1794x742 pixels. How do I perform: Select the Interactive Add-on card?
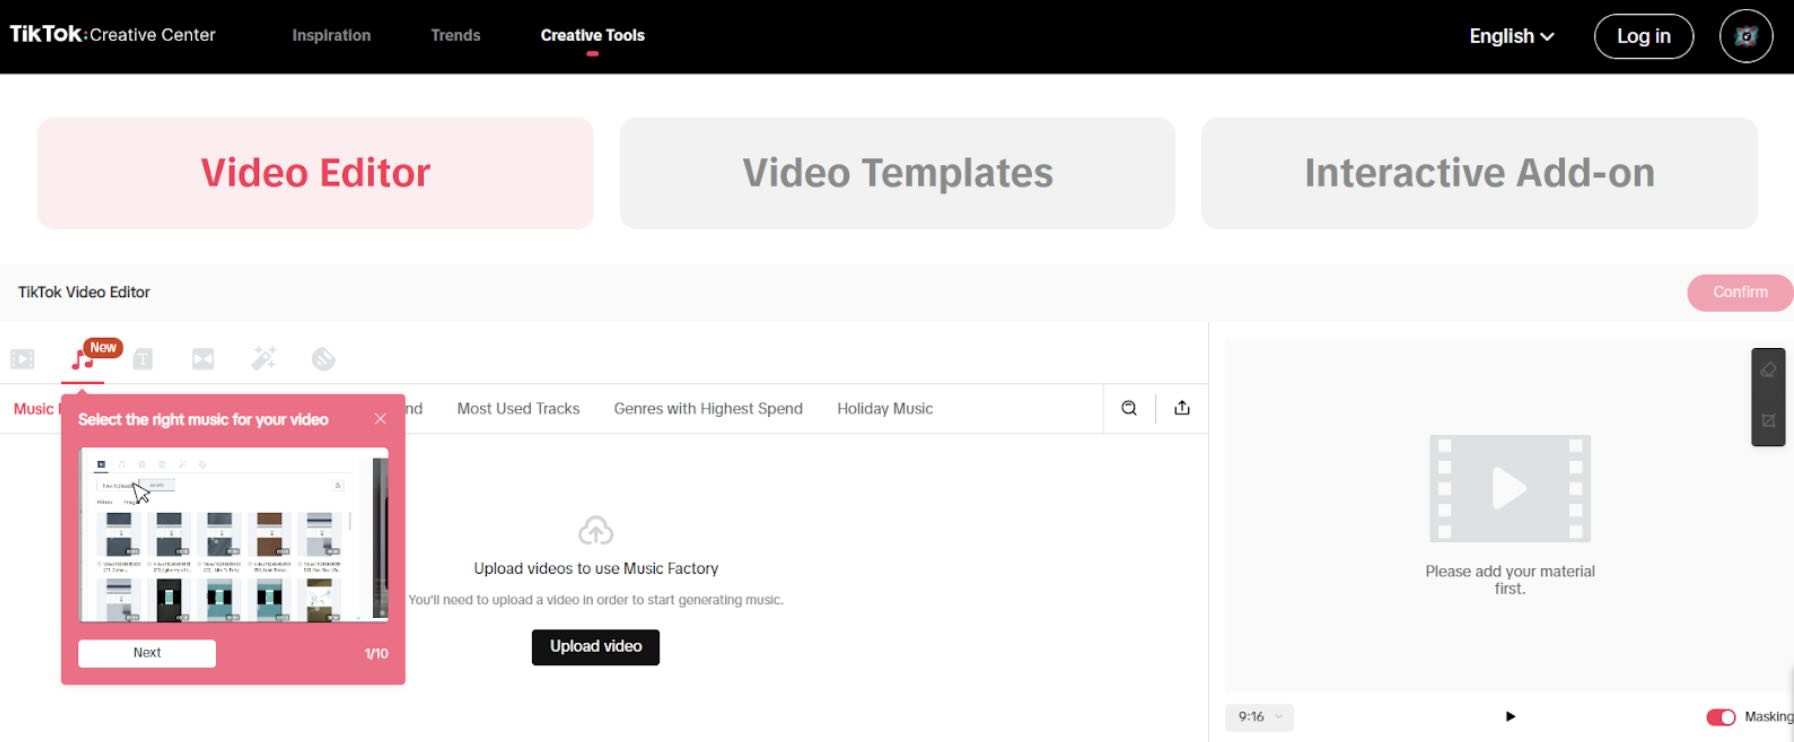(x=1479, y=173)
